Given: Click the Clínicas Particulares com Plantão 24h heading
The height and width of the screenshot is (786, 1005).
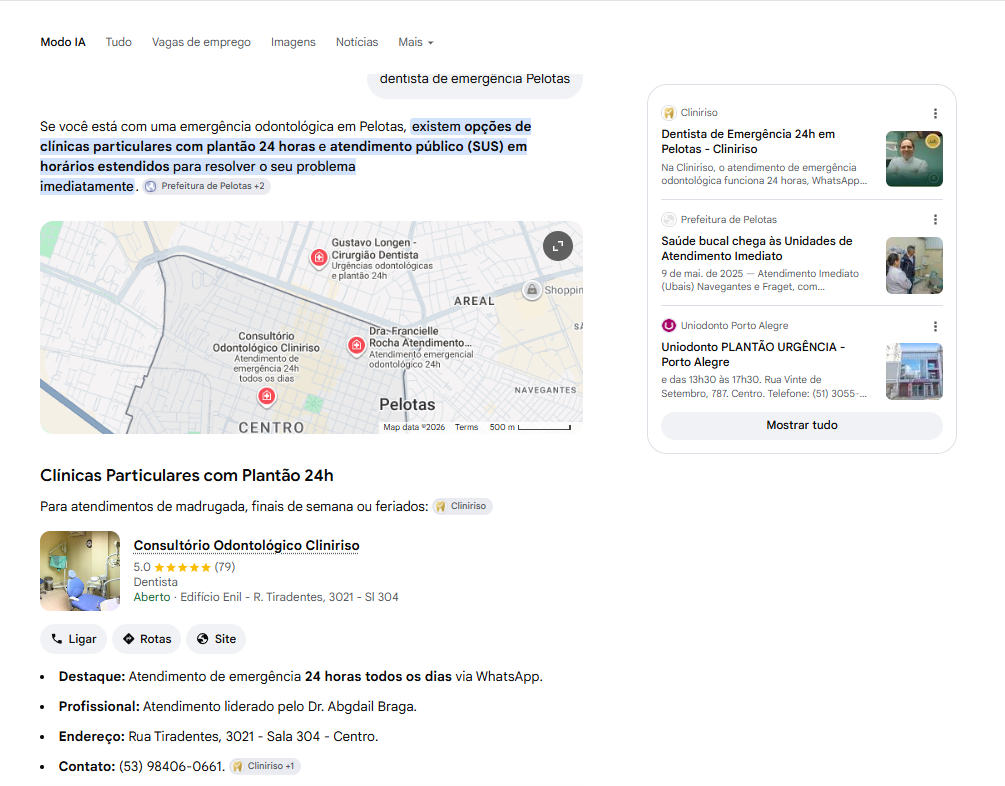Looking at the screenshot, I should 187,476.
